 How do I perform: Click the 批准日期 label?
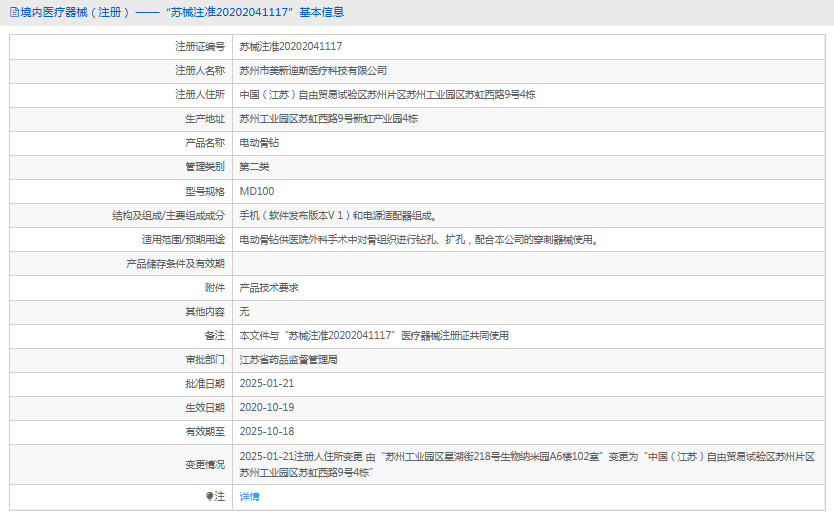tap(205, 383)
